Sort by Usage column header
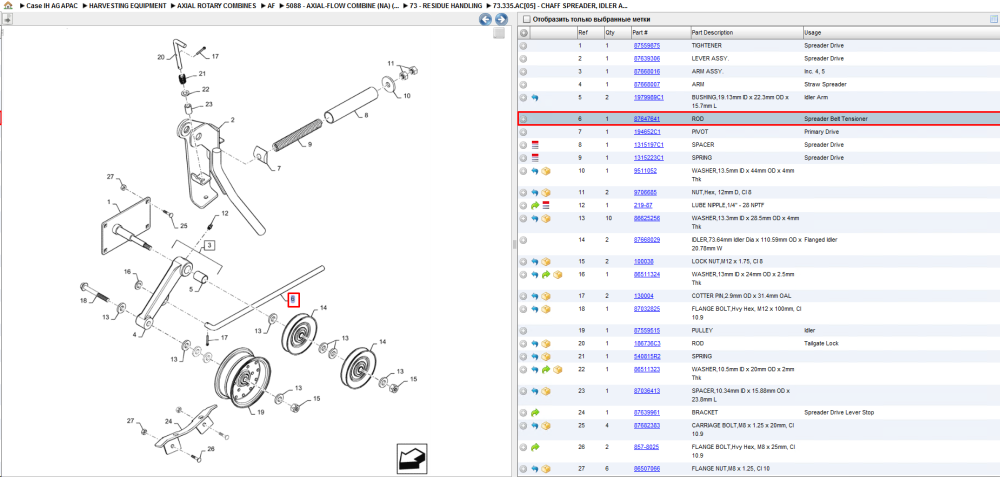Image resolution: width=1000 pixels, height=477 pixels. click(x=901, y=33)
